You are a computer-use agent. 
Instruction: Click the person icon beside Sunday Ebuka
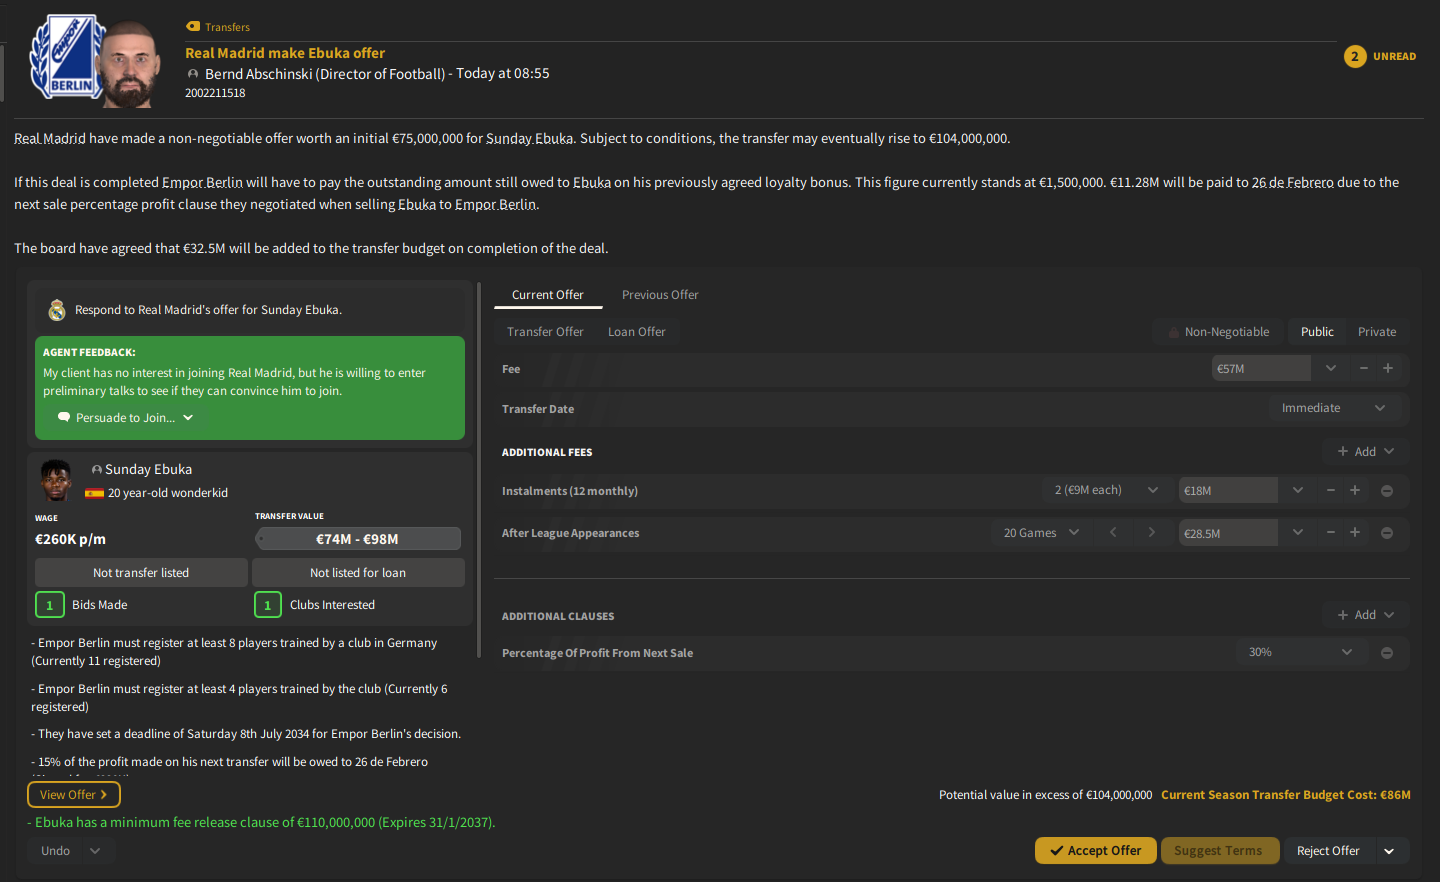pos(97,470)
